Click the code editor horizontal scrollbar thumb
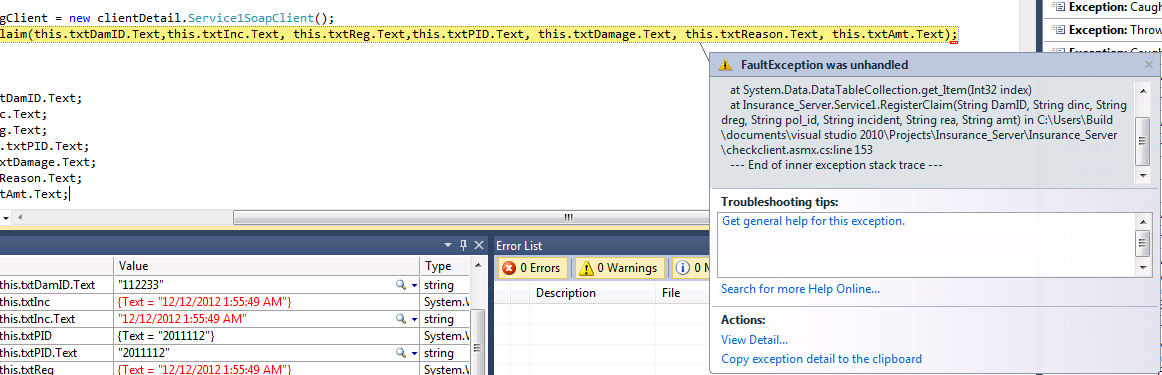This screenshot has height=375, width=1162. tap(472, 217)
